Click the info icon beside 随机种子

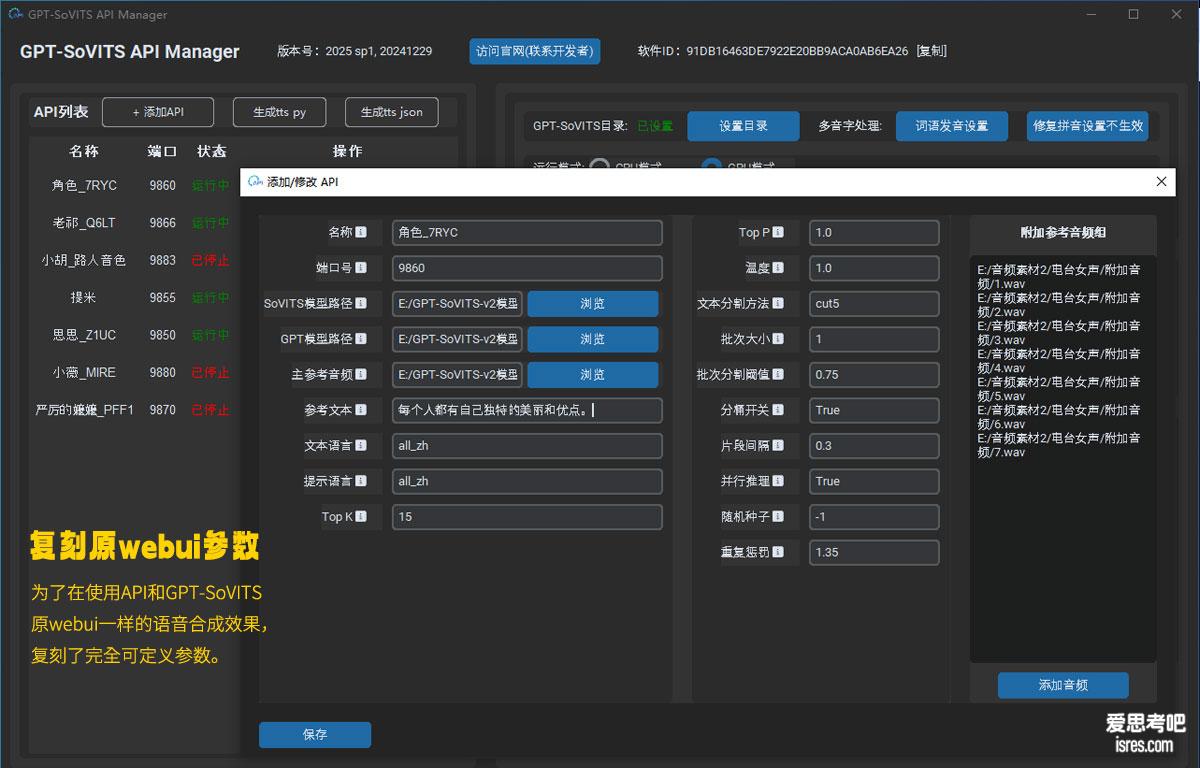click(x=778, y=517)
